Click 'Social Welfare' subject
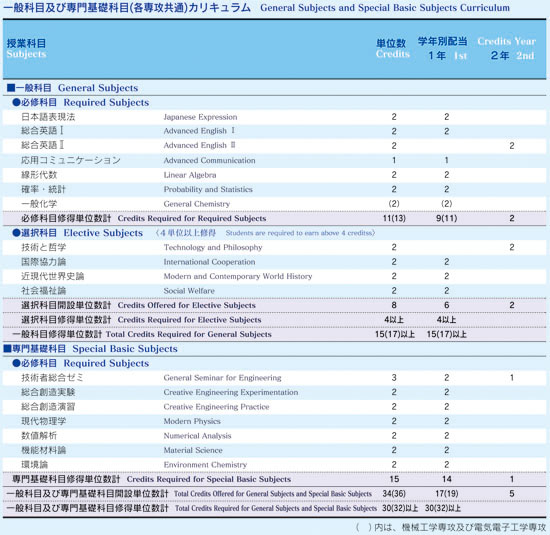Screen dimensions: 550x535 click(189, 291)
